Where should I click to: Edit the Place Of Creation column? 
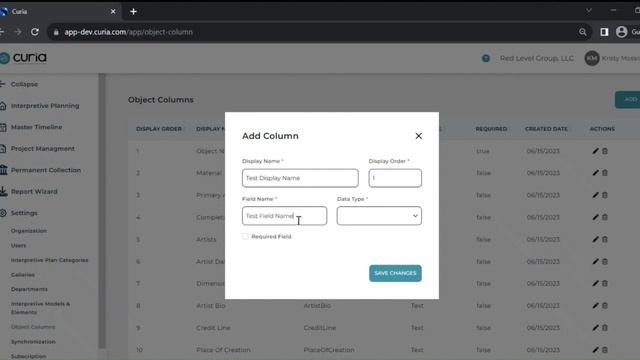[596, 350]
